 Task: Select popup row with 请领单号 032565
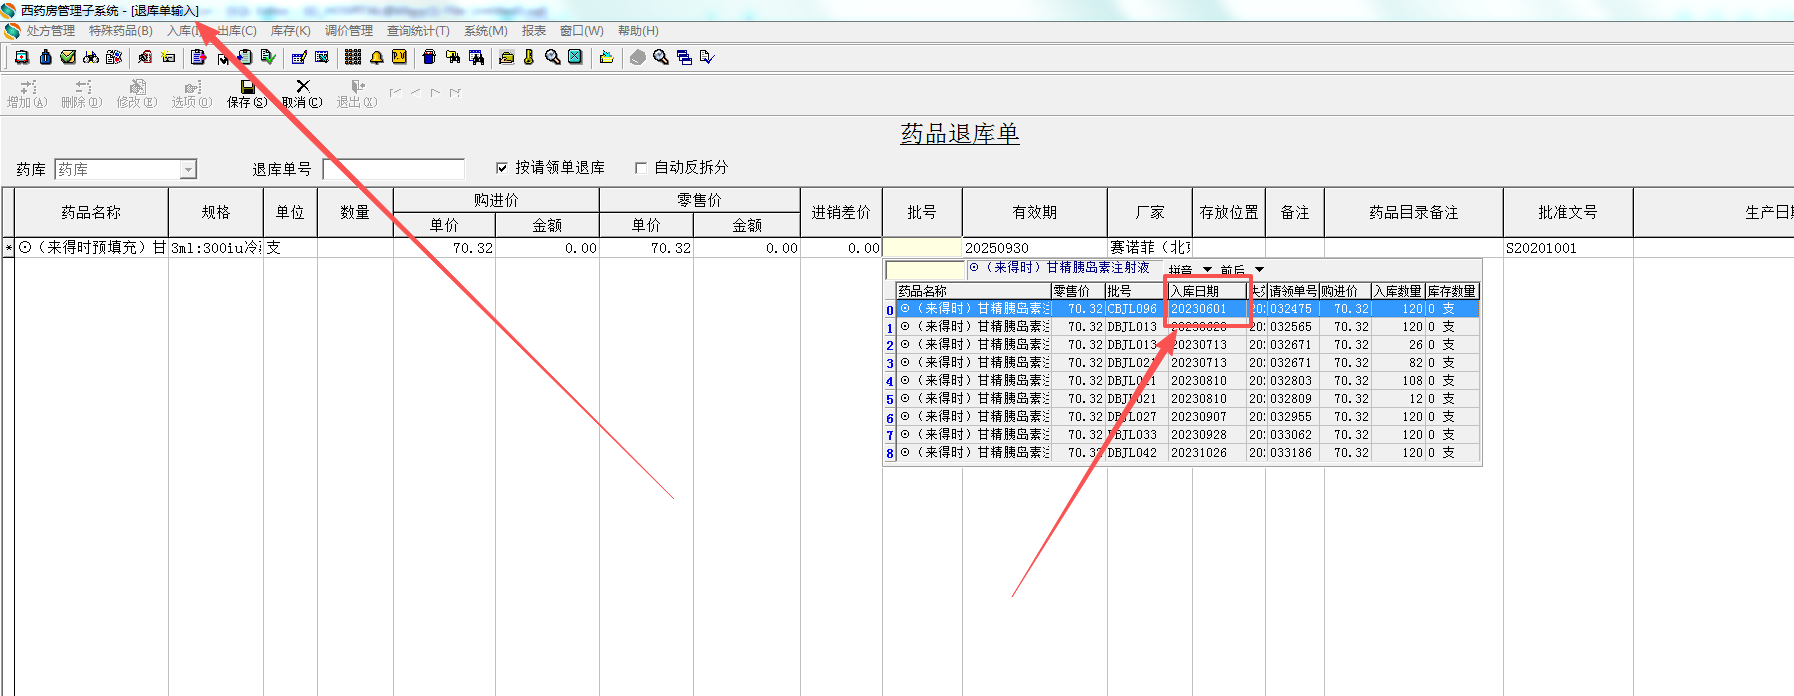1188,327
